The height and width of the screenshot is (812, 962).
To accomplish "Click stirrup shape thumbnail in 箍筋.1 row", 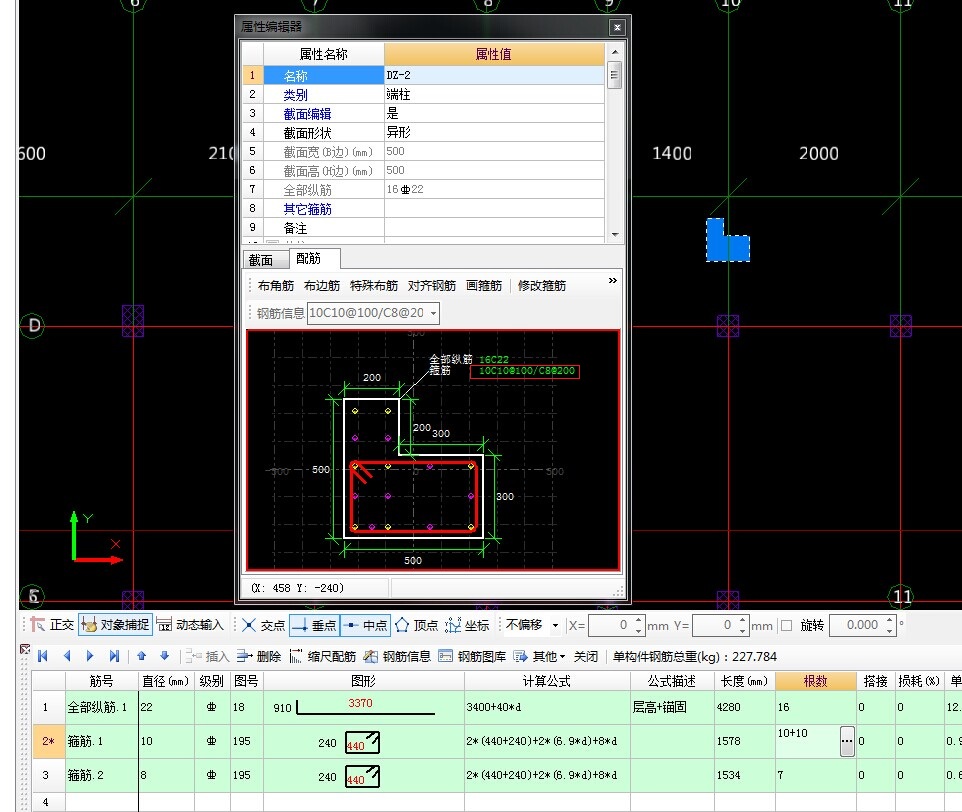I will (362, 743).
